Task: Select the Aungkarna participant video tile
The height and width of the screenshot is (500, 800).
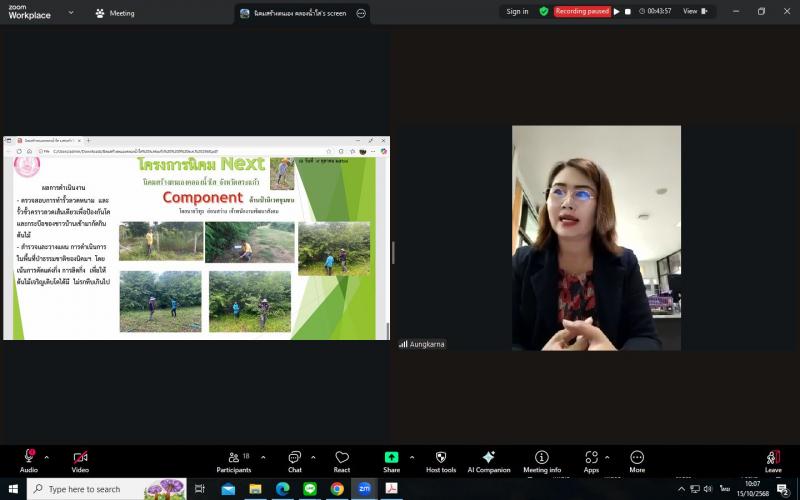Action: [596, 238]
